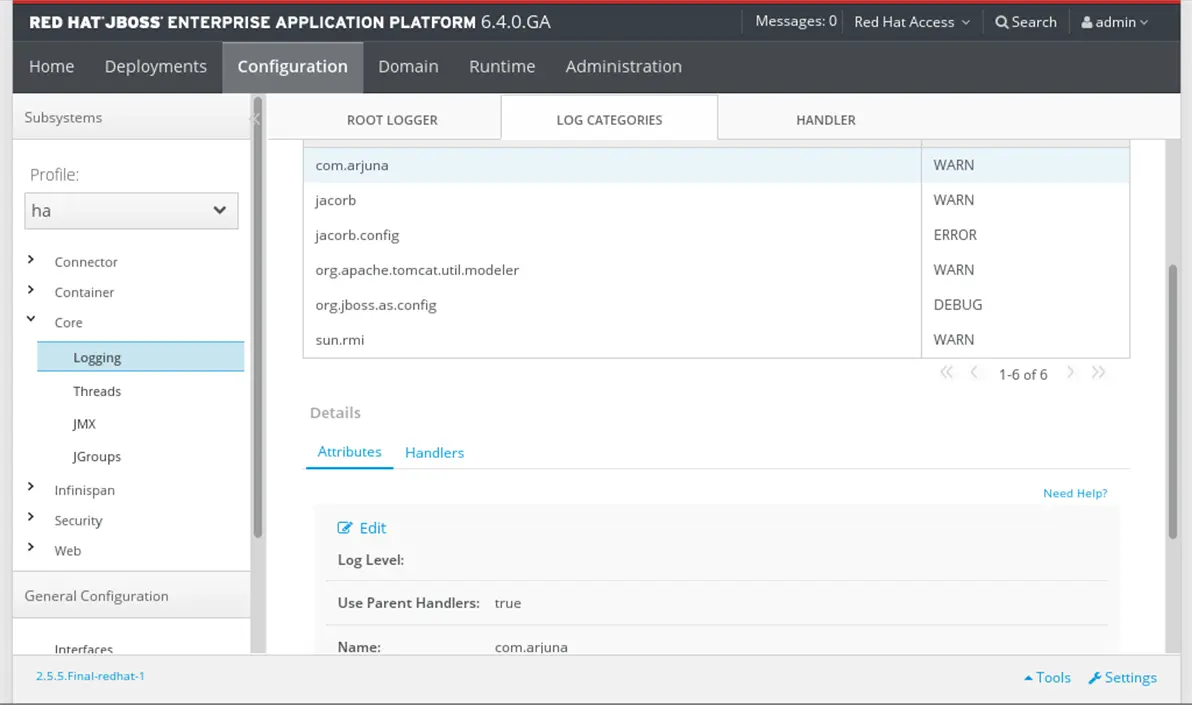
Task: Collapse the Core subsystem group
Action: tap(30, 319)
